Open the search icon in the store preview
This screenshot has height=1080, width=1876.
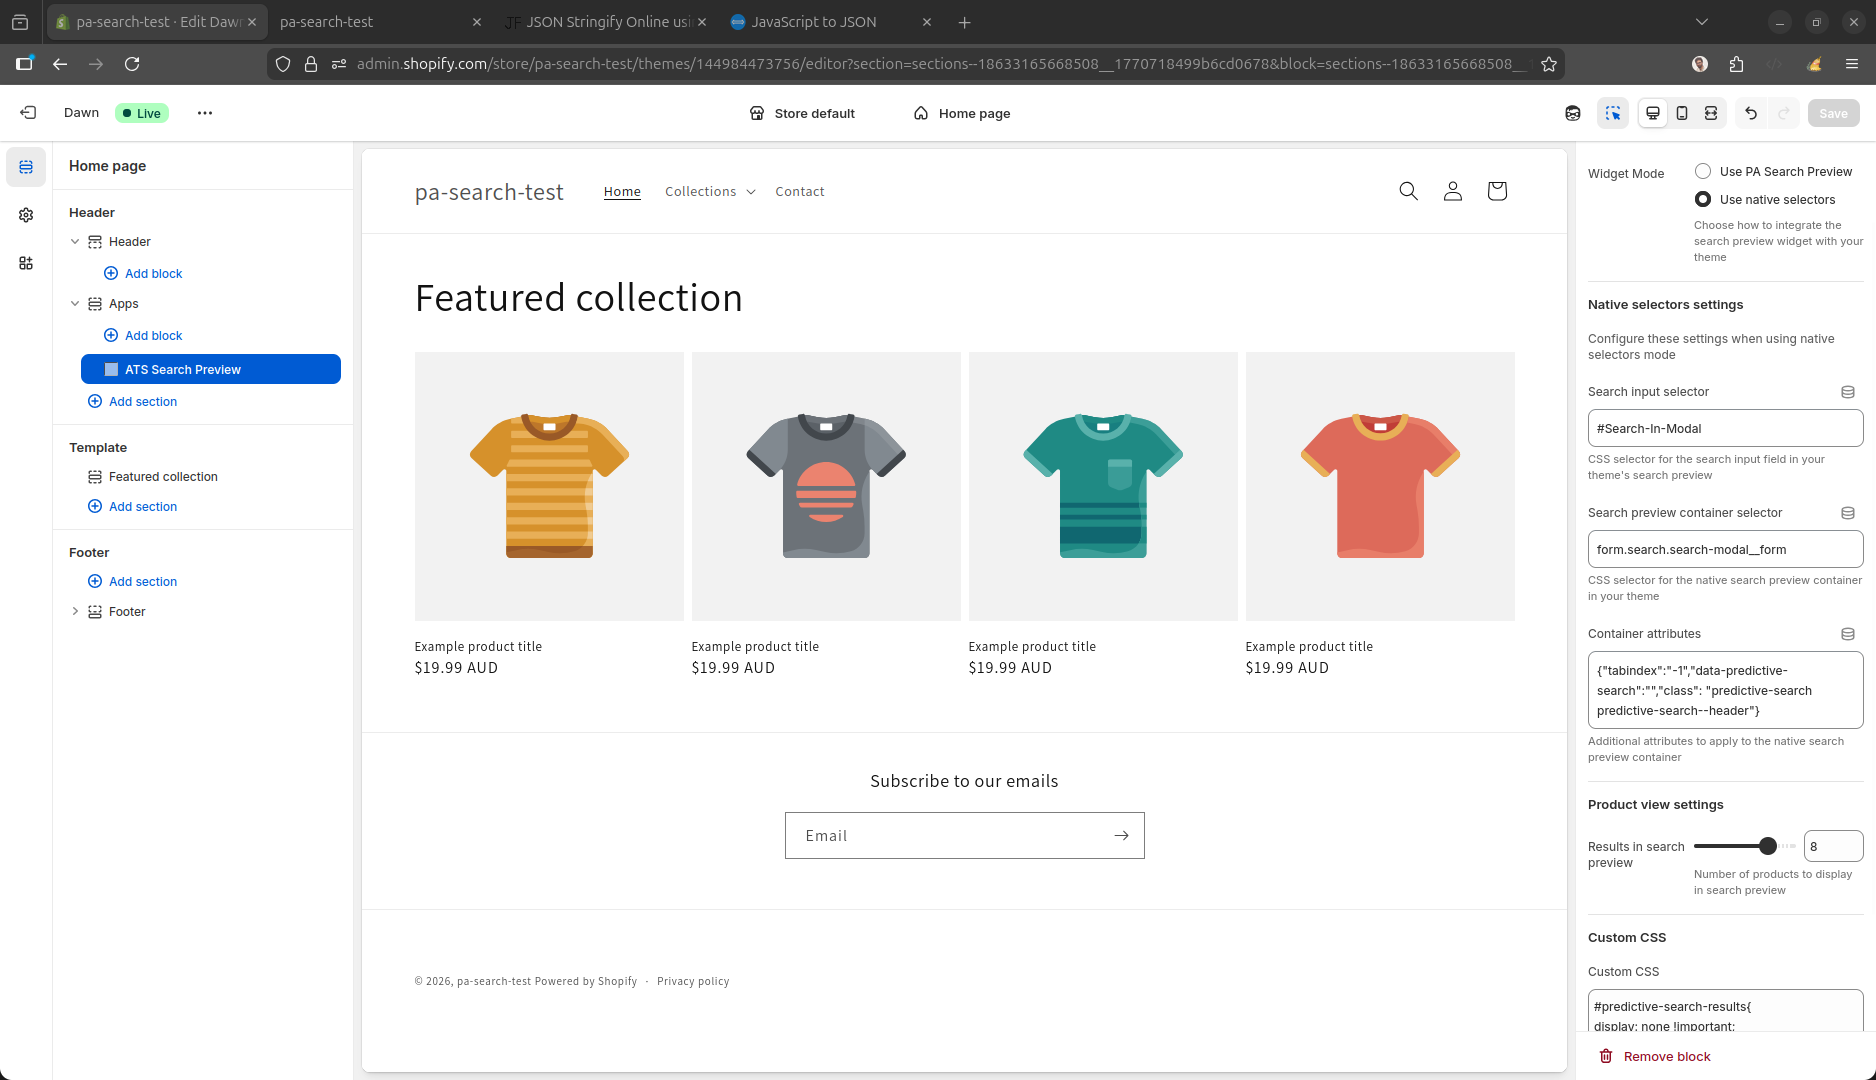(x=1409, y=190)
